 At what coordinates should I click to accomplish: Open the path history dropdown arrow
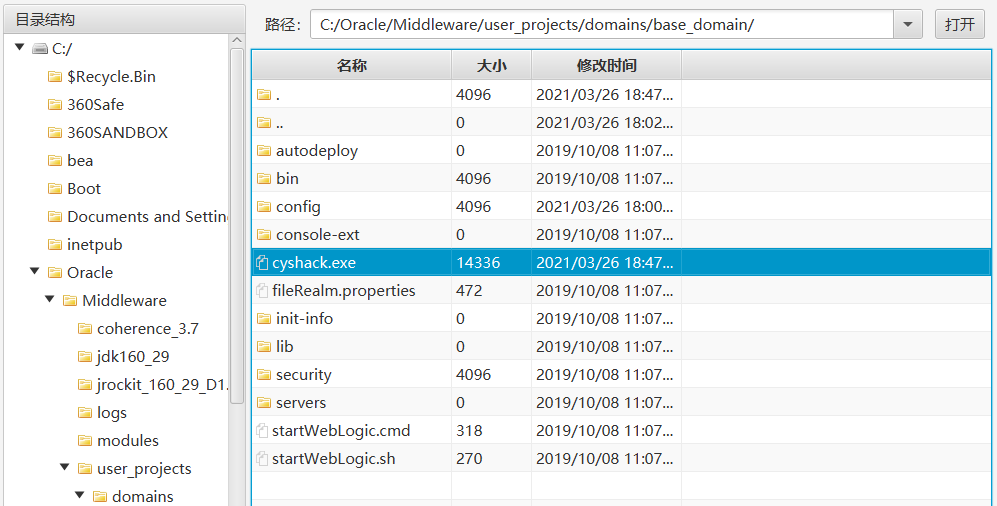point(907,25)
